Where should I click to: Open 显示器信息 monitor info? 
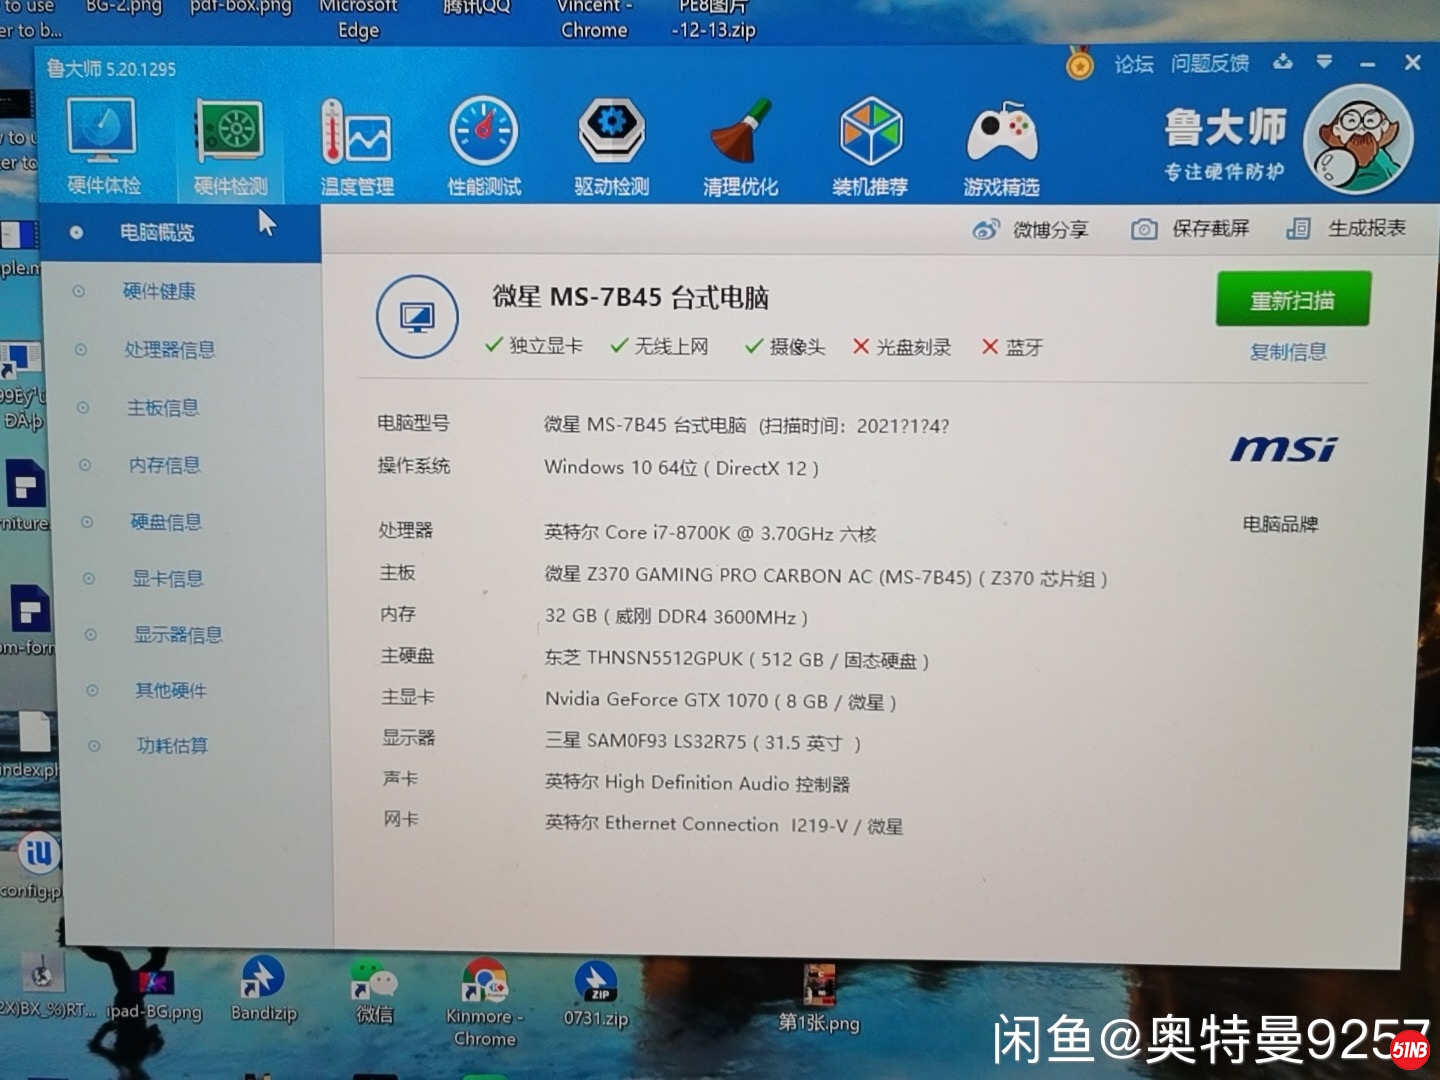178,634
